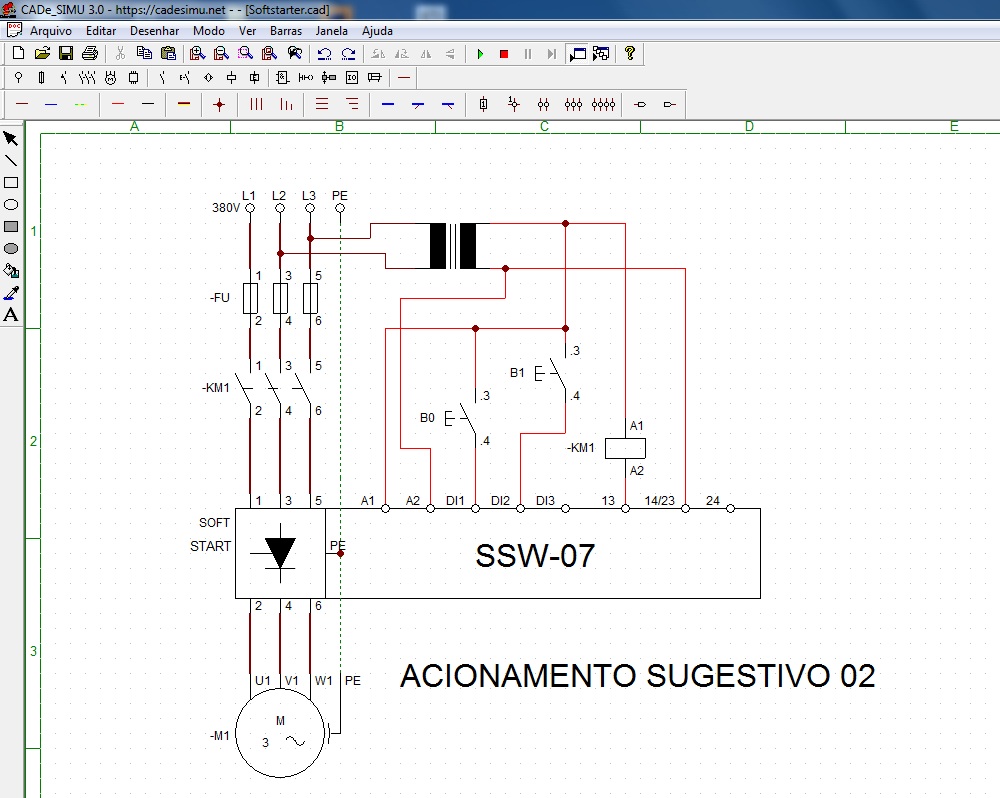1000x798 pixels.
Task: Pause the running simulation
Action: point(528,54)
